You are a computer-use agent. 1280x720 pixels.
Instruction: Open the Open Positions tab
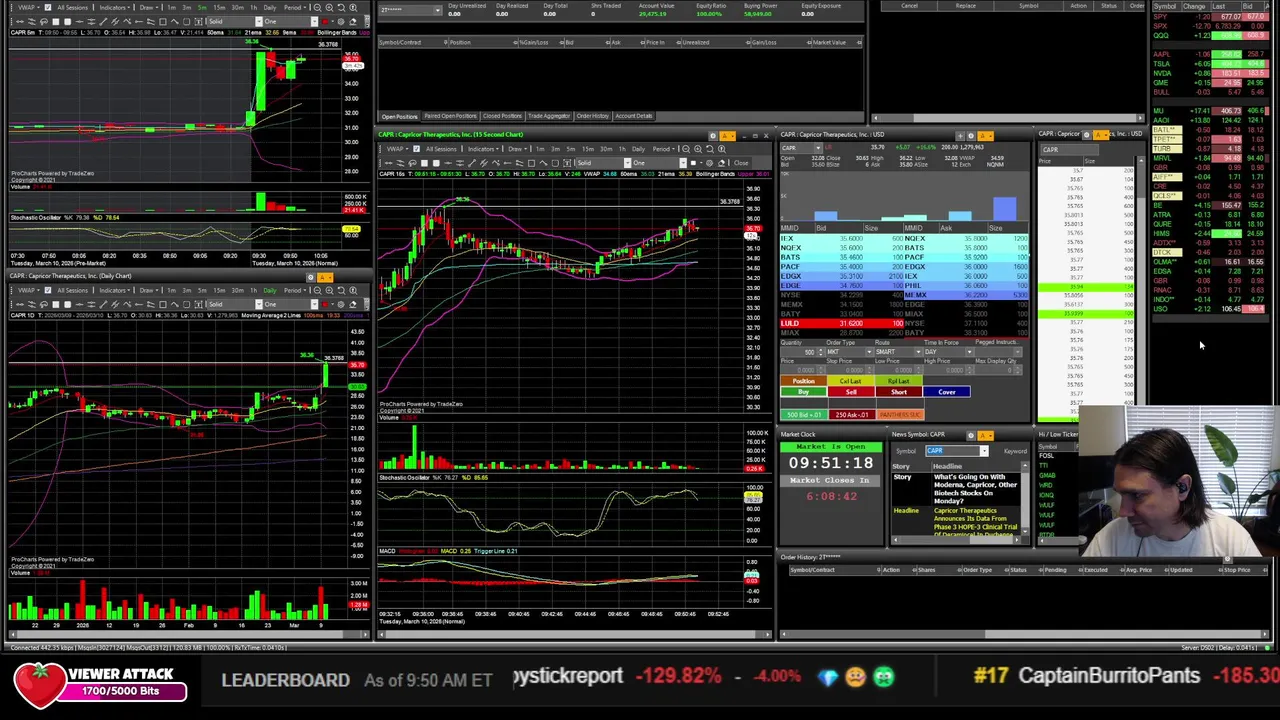[x=399, y=116]
